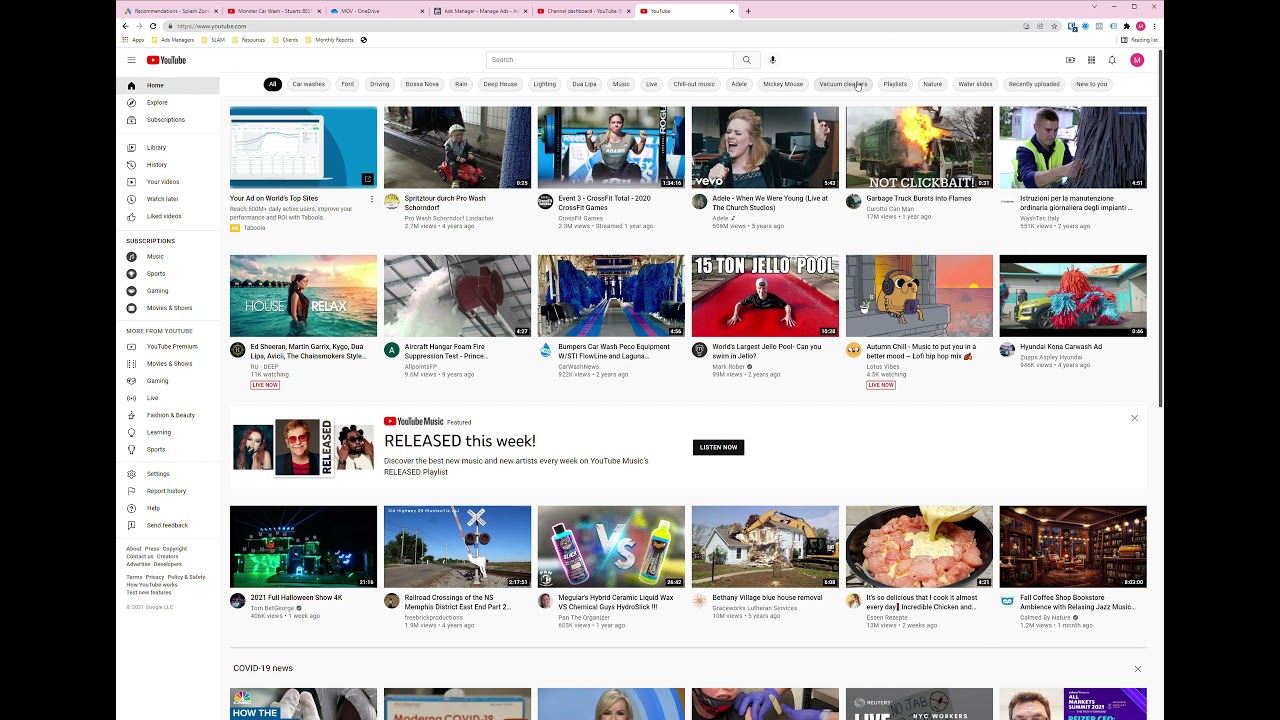1280x720 pixels.
Task: Click the Terms footer link
Action: 134,577
